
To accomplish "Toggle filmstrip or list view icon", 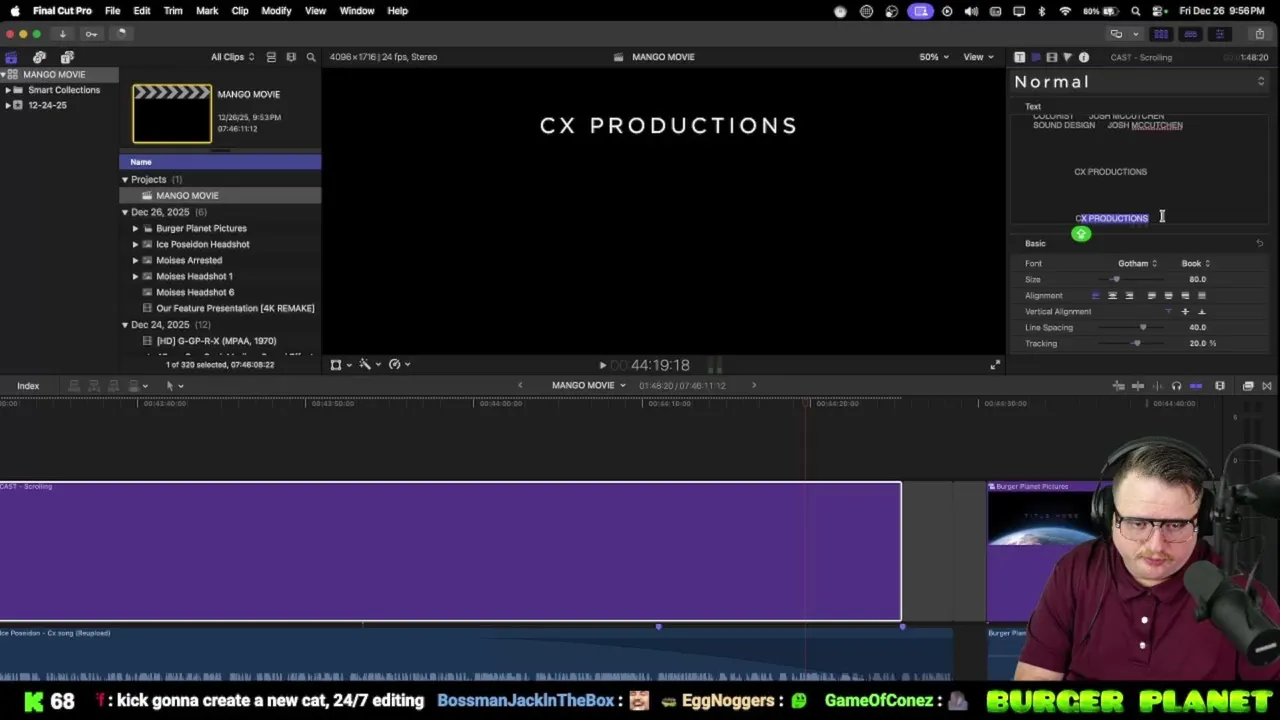I will click(x=271, y=57).
